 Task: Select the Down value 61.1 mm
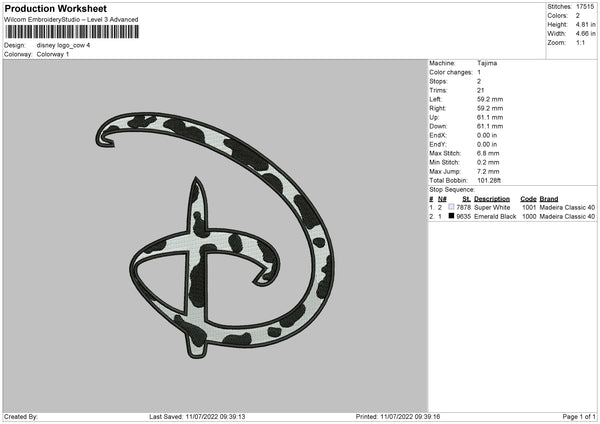[490, 126]
